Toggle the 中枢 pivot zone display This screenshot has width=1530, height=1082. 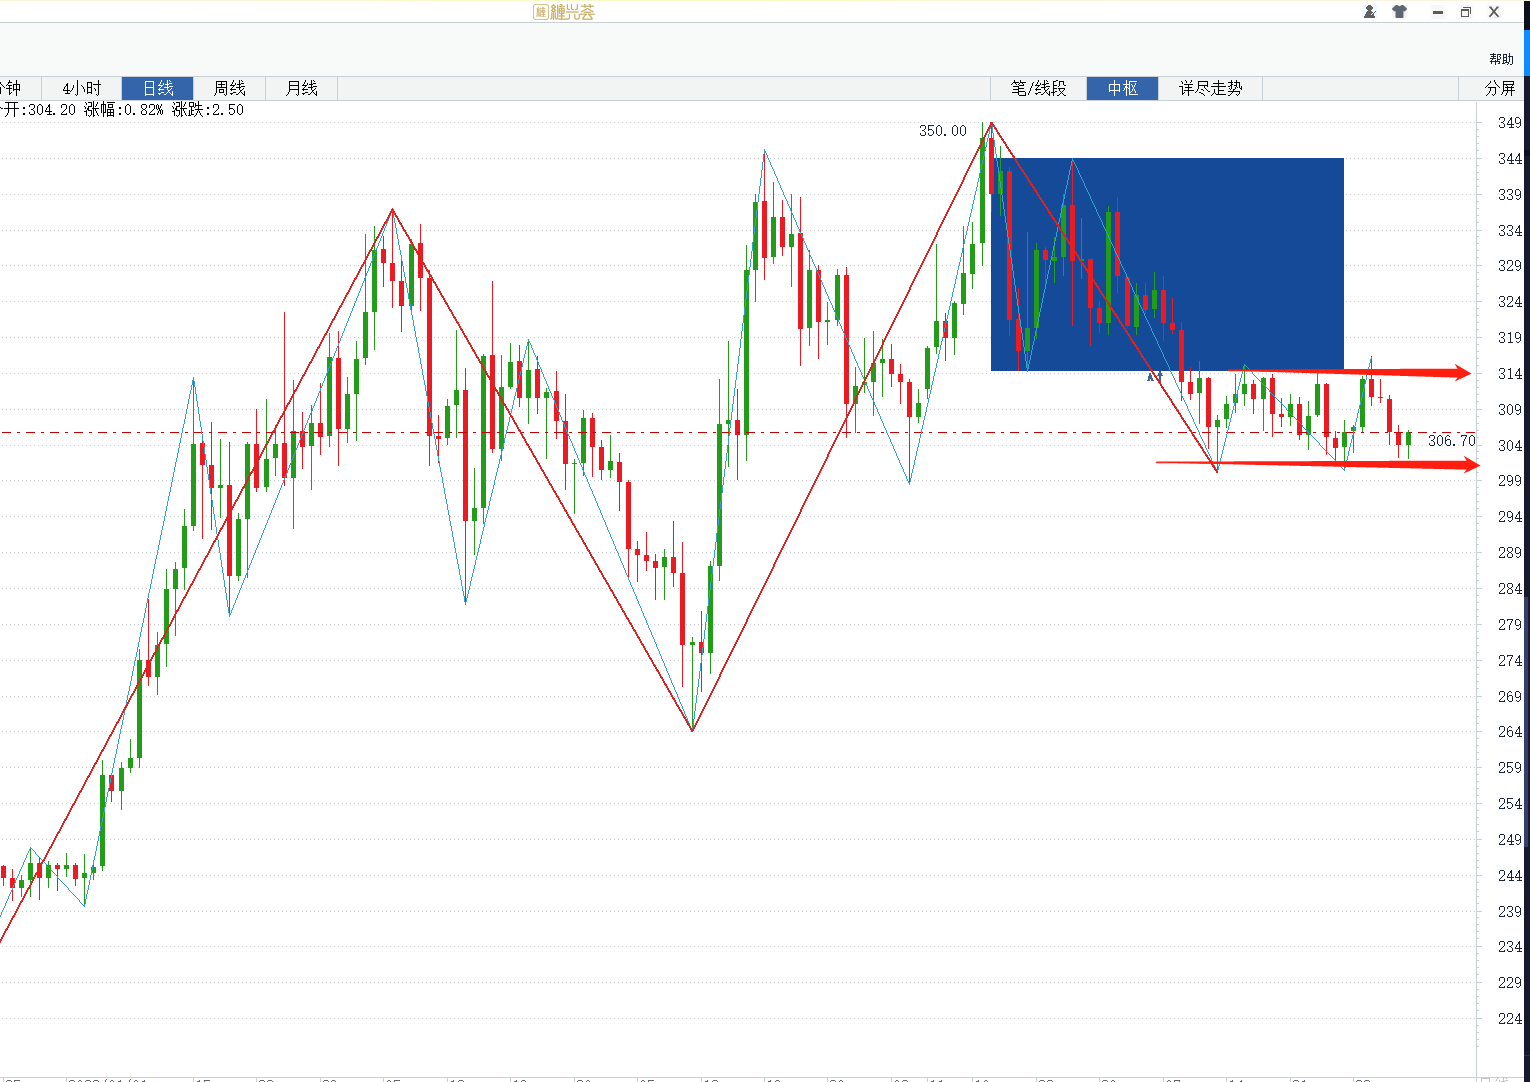[x=1123, y=88]
